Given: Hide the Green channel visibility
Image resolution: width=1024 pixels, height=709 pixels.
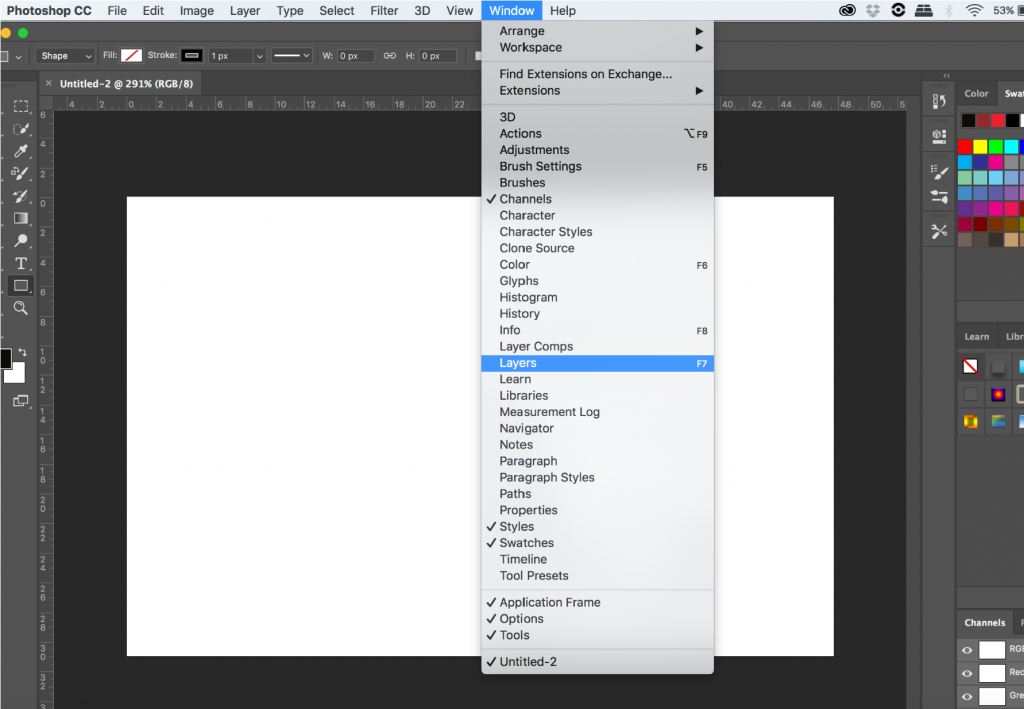Looking at the screenshot, I should [x=967, y=697].
